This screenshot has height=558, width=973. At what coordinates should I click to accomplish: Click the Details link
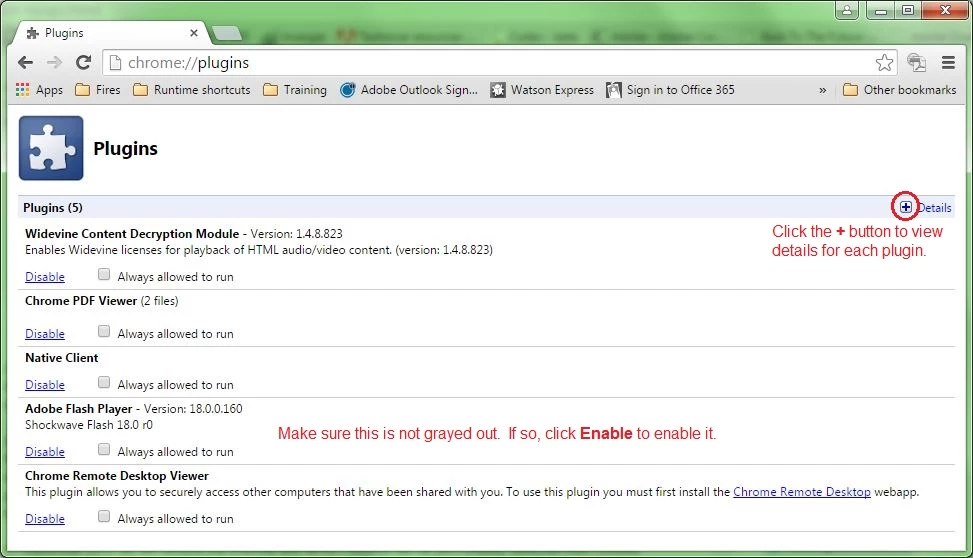pyautogui.click(x=935, y=207)
